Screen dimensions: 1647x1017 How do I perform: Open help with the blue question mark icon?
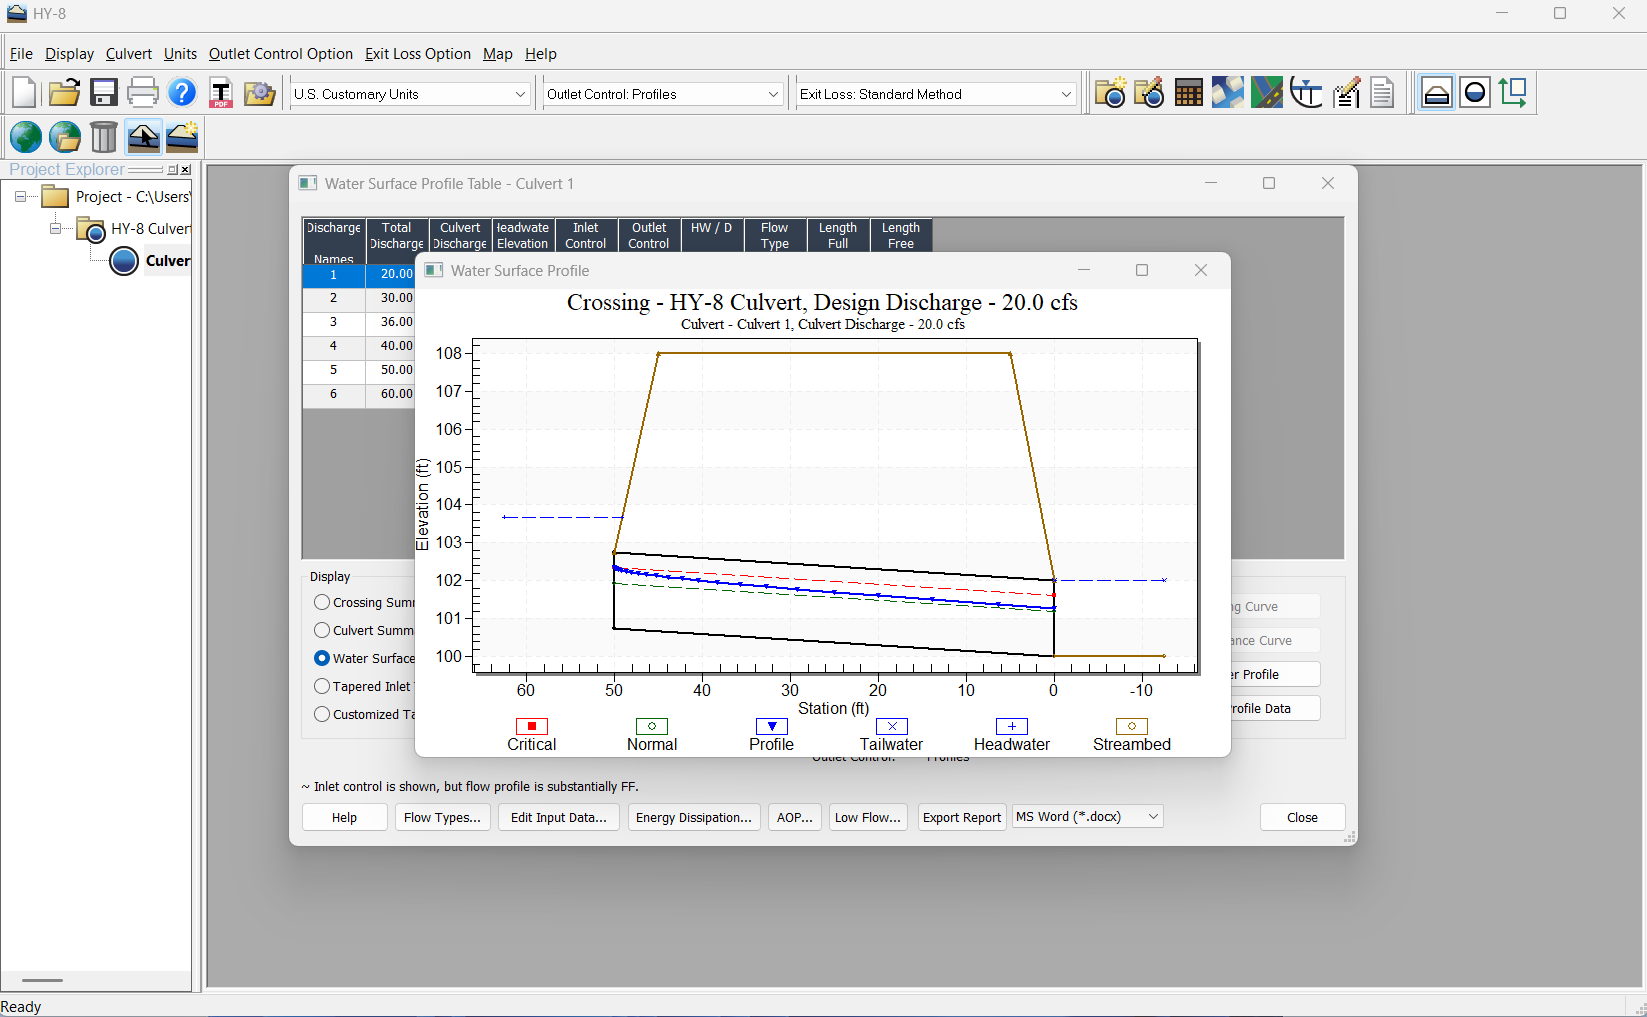182,93
